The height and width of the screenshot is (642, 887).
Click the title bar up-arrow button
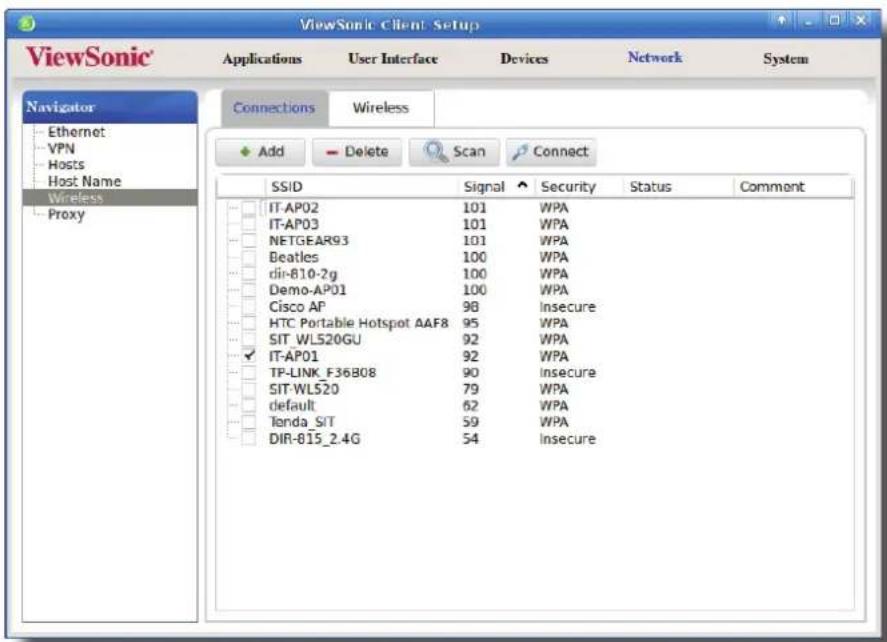pyautogui.click(x=781, y=21)
